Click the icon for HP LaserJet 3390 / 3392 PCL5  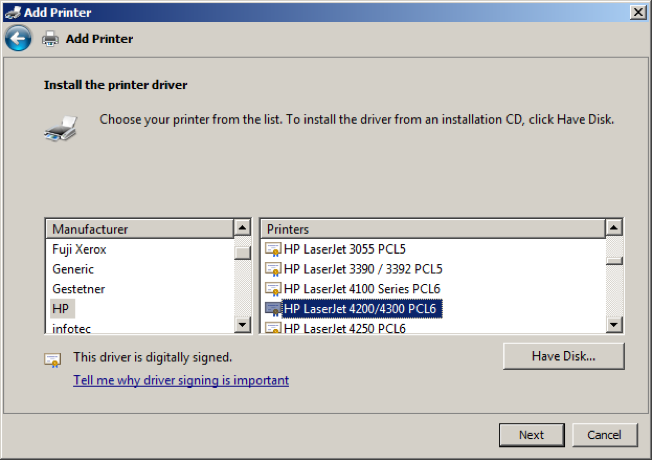(273, 269)
